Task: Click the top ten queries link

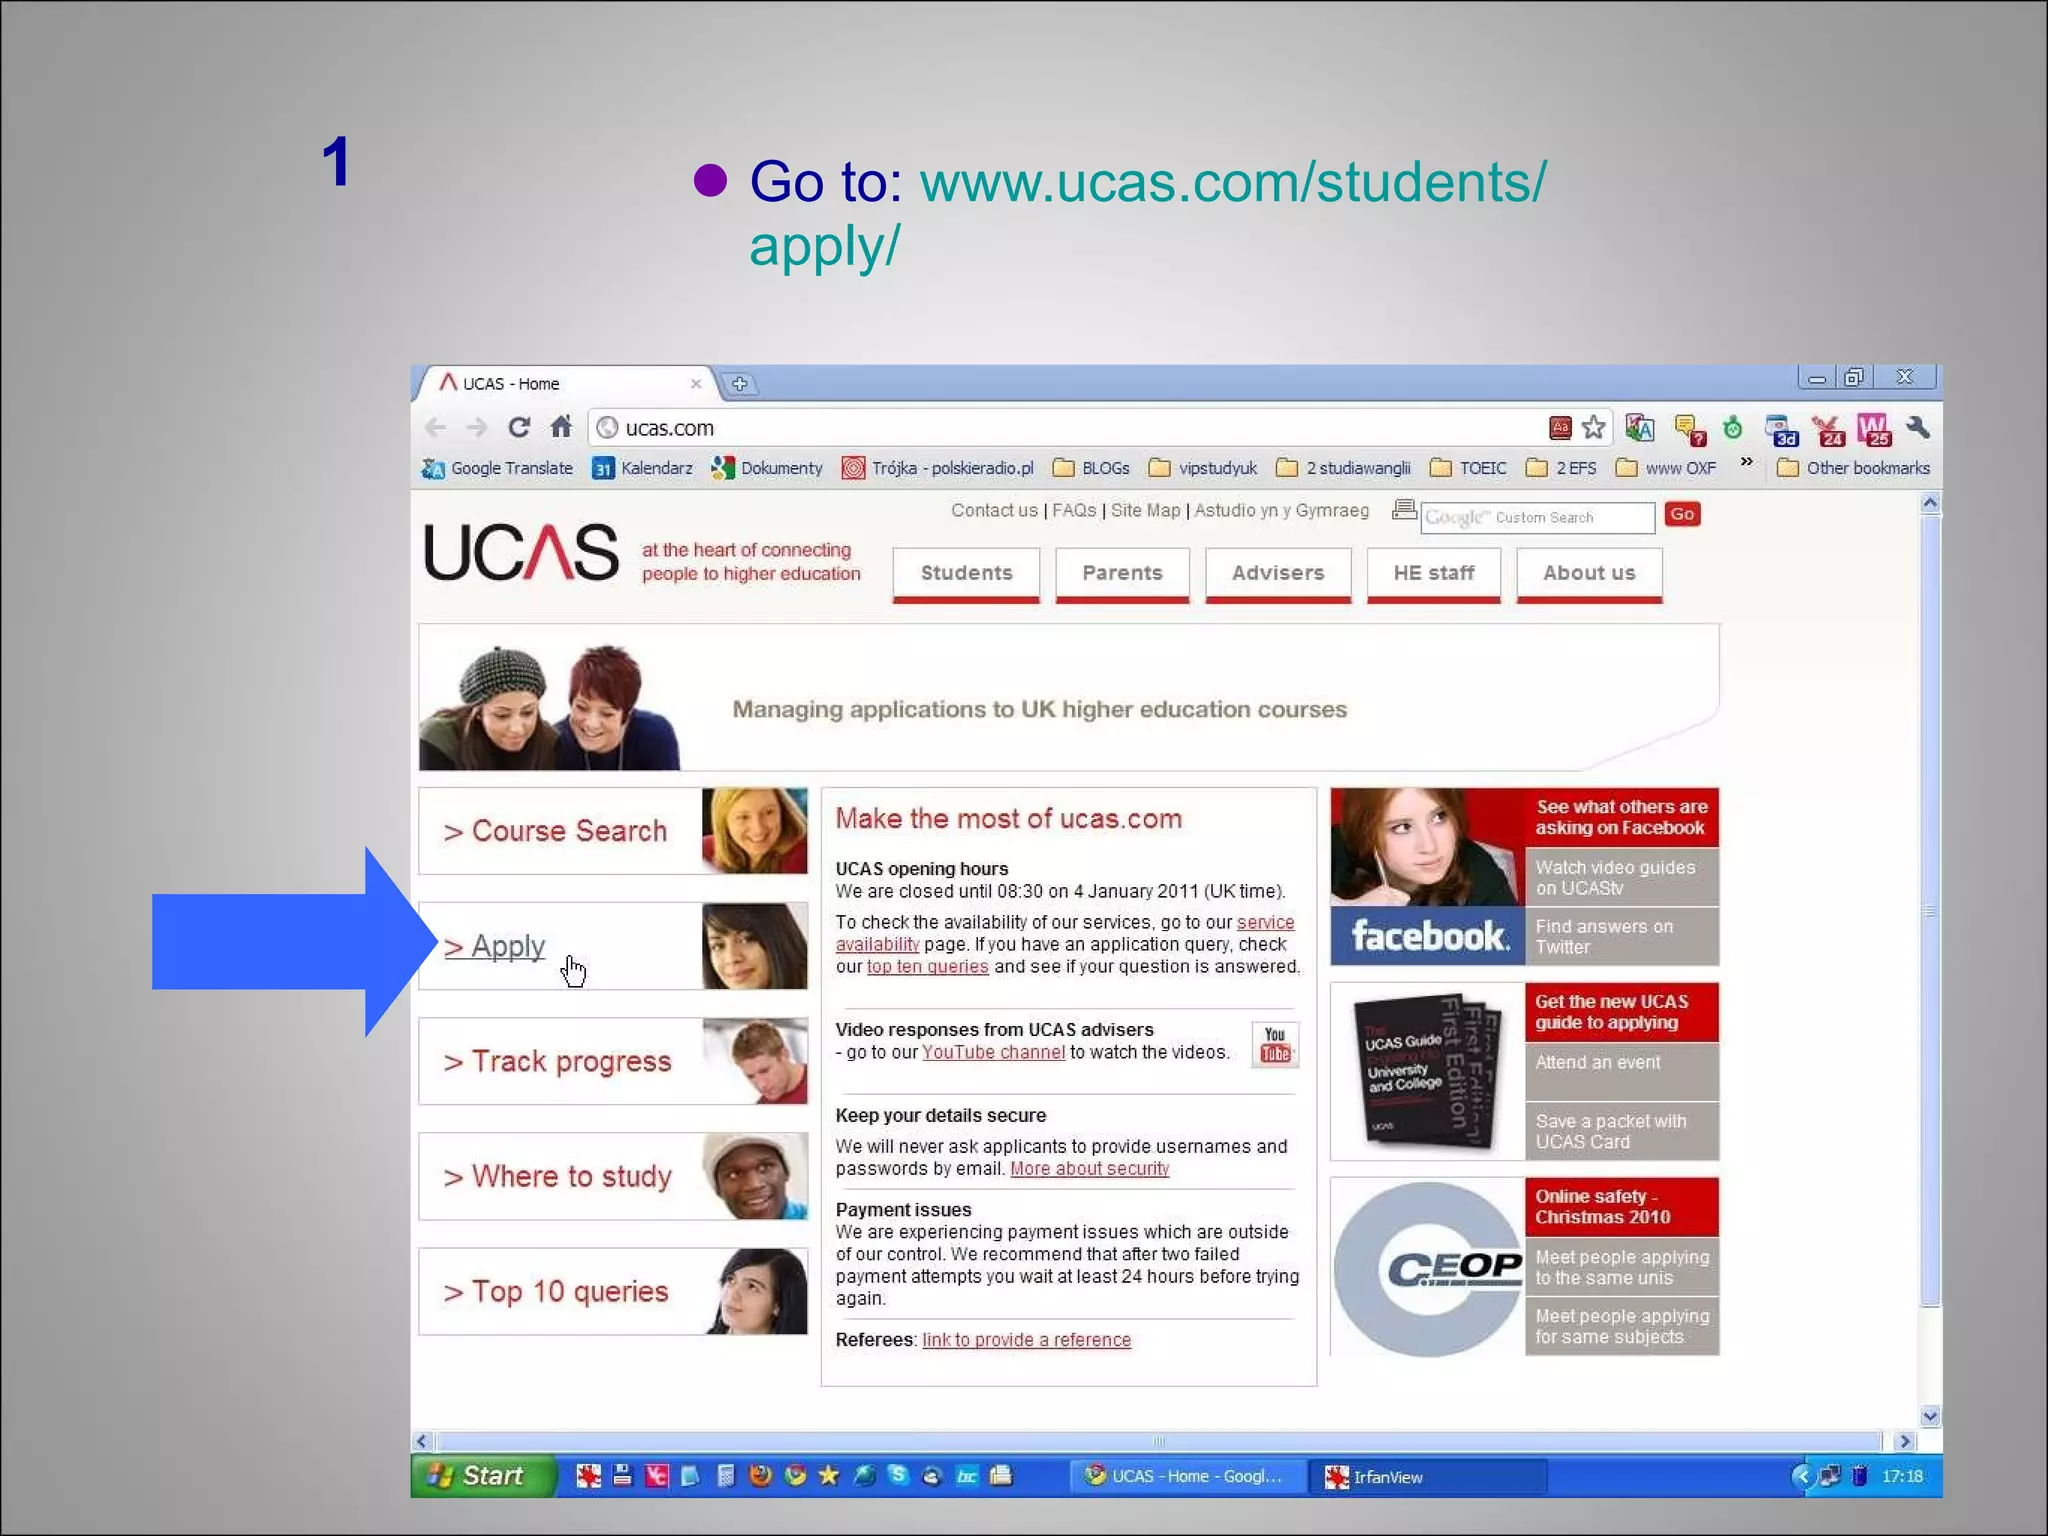Action: [927, 967]
